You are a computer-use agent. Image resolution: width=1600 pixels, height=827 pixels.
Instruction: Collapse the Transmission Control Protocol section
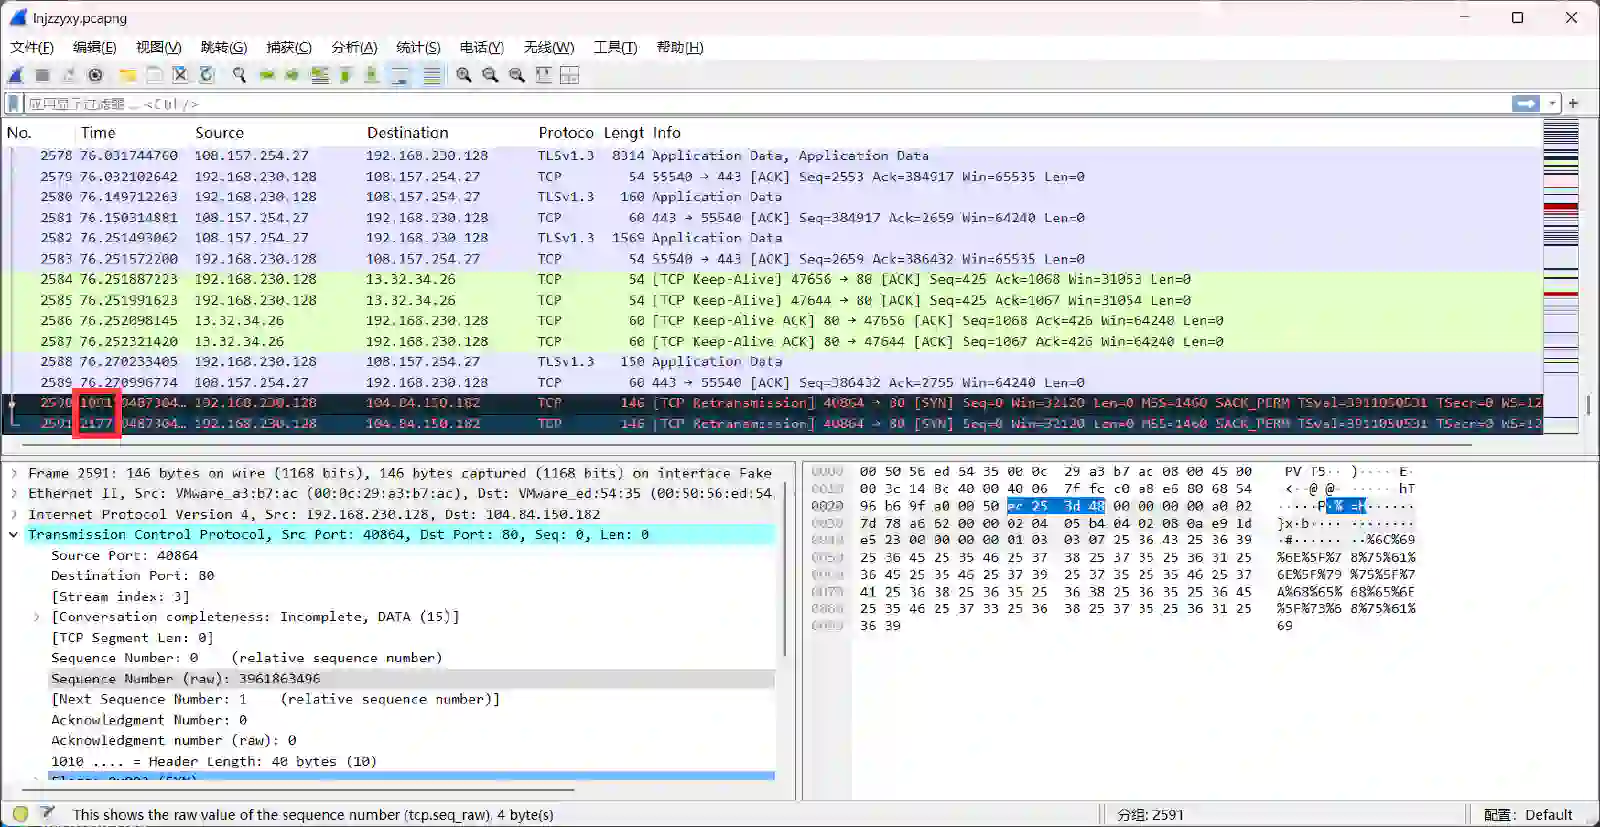tap(14, 535)
